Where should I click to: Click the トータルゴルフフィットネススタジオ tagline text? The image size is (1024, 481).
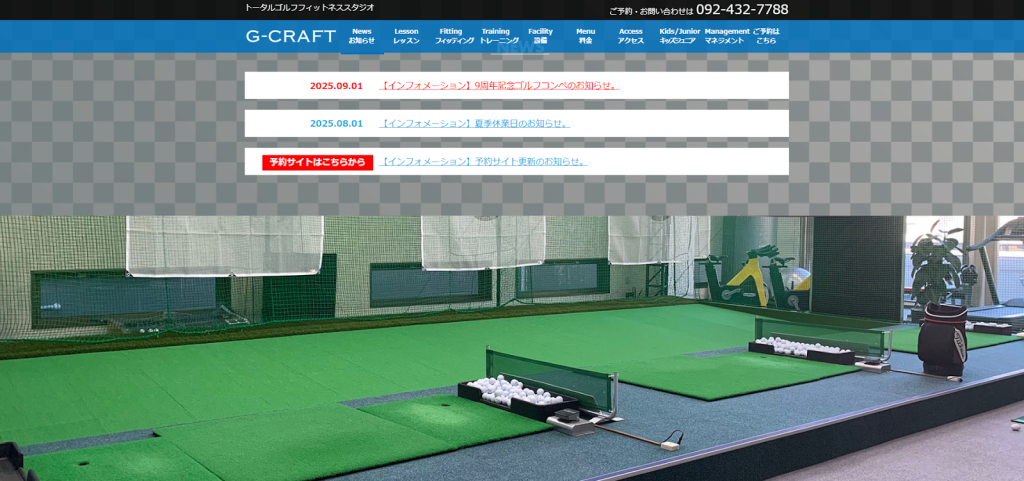point(310,8)
